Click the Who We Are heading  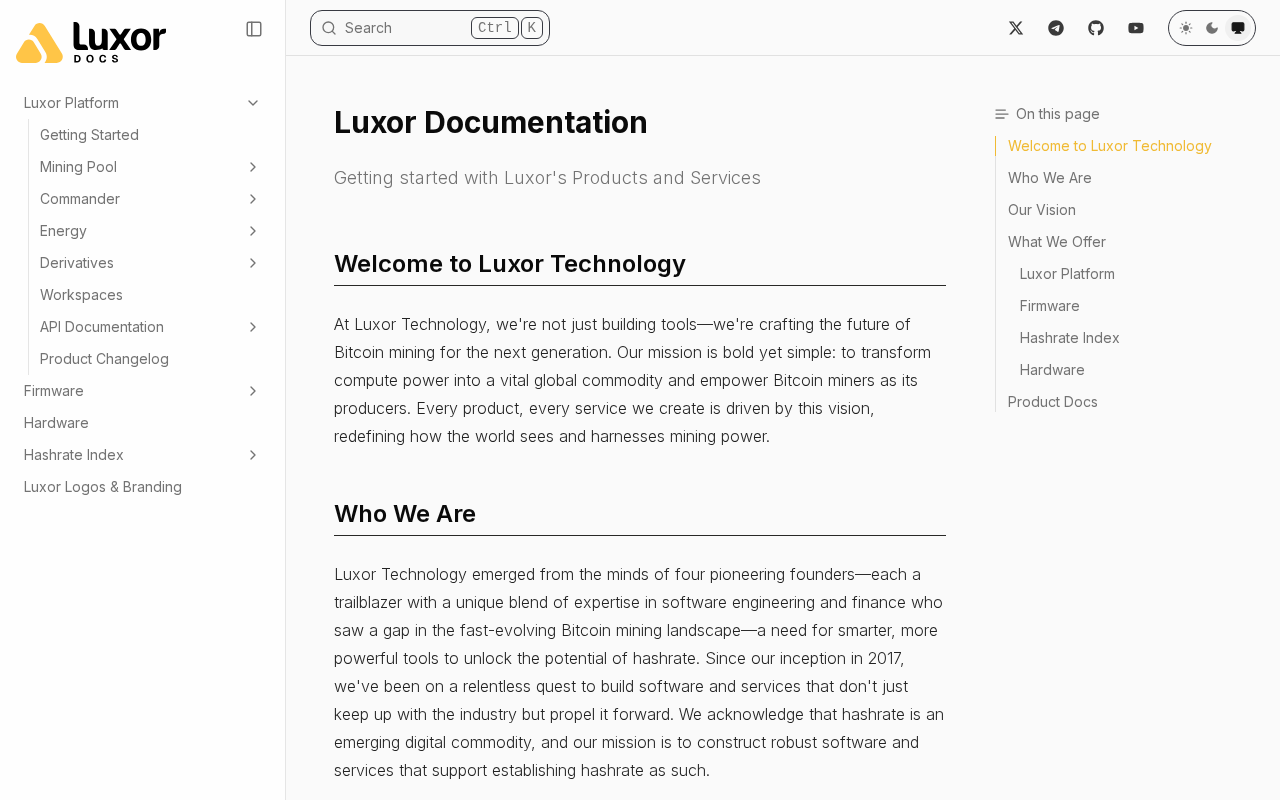point(405,514)
